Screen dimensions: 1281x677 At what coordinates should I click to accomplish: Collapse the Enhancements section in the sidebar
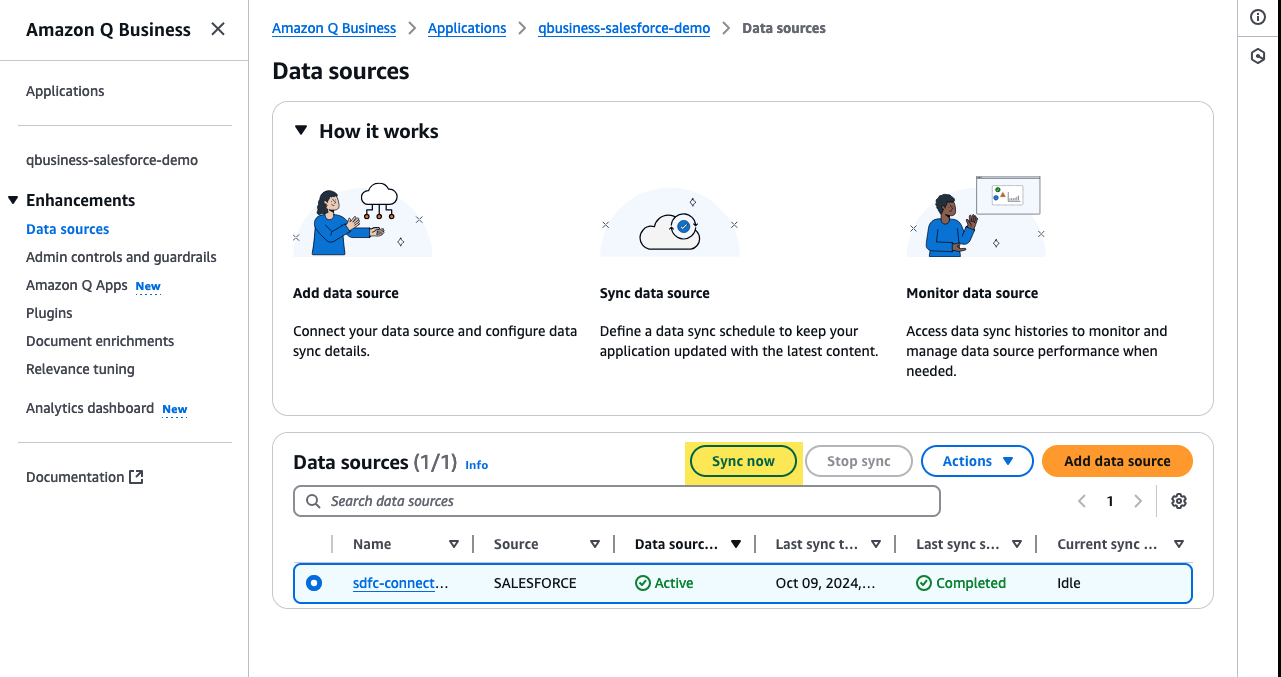click(x=11, y=199)
